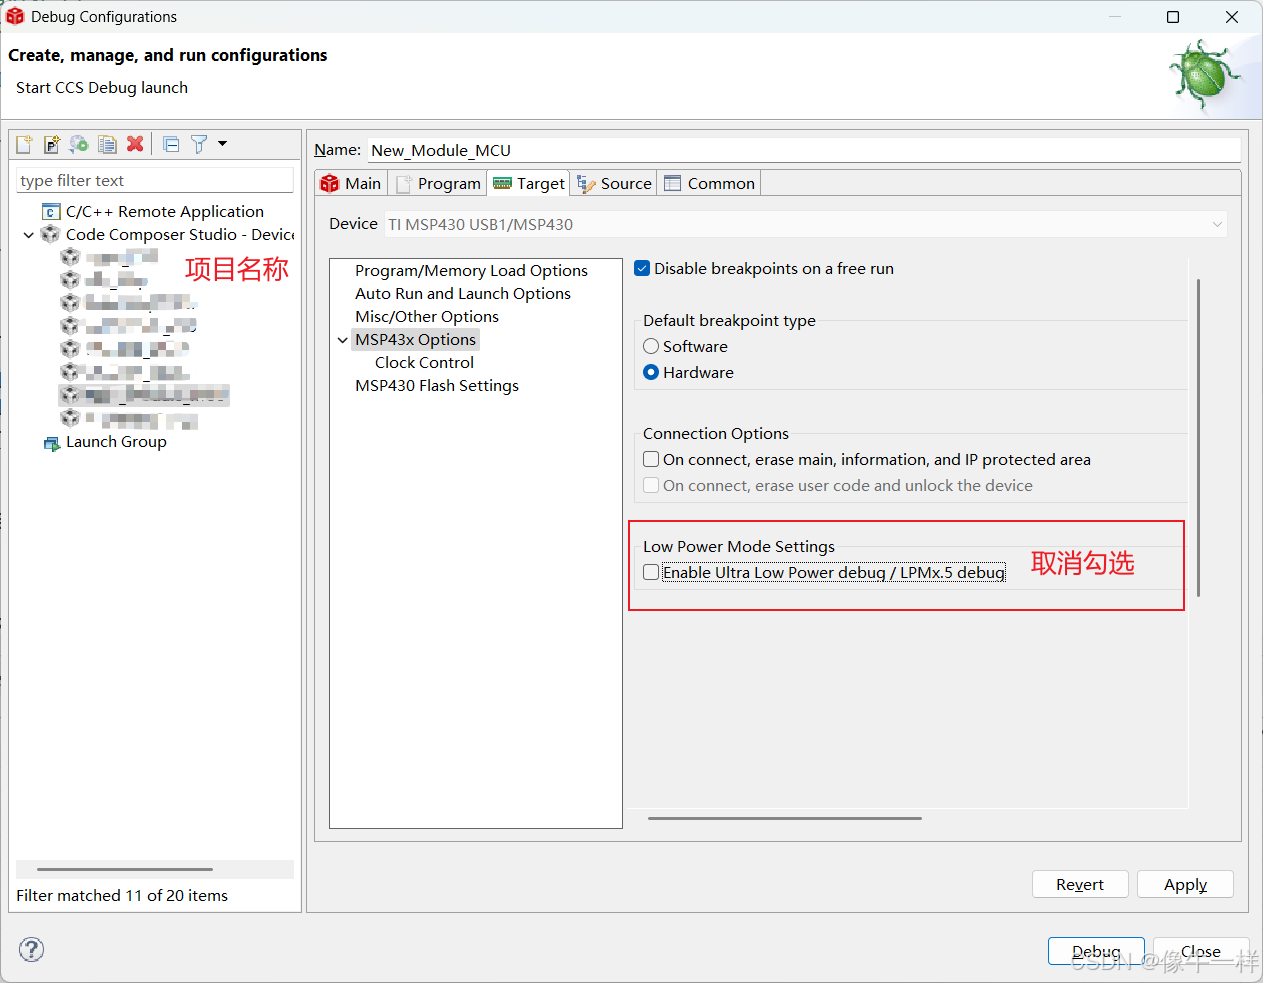
Task: Select Program/Memory Load Options
Action: tap(471, 271)
